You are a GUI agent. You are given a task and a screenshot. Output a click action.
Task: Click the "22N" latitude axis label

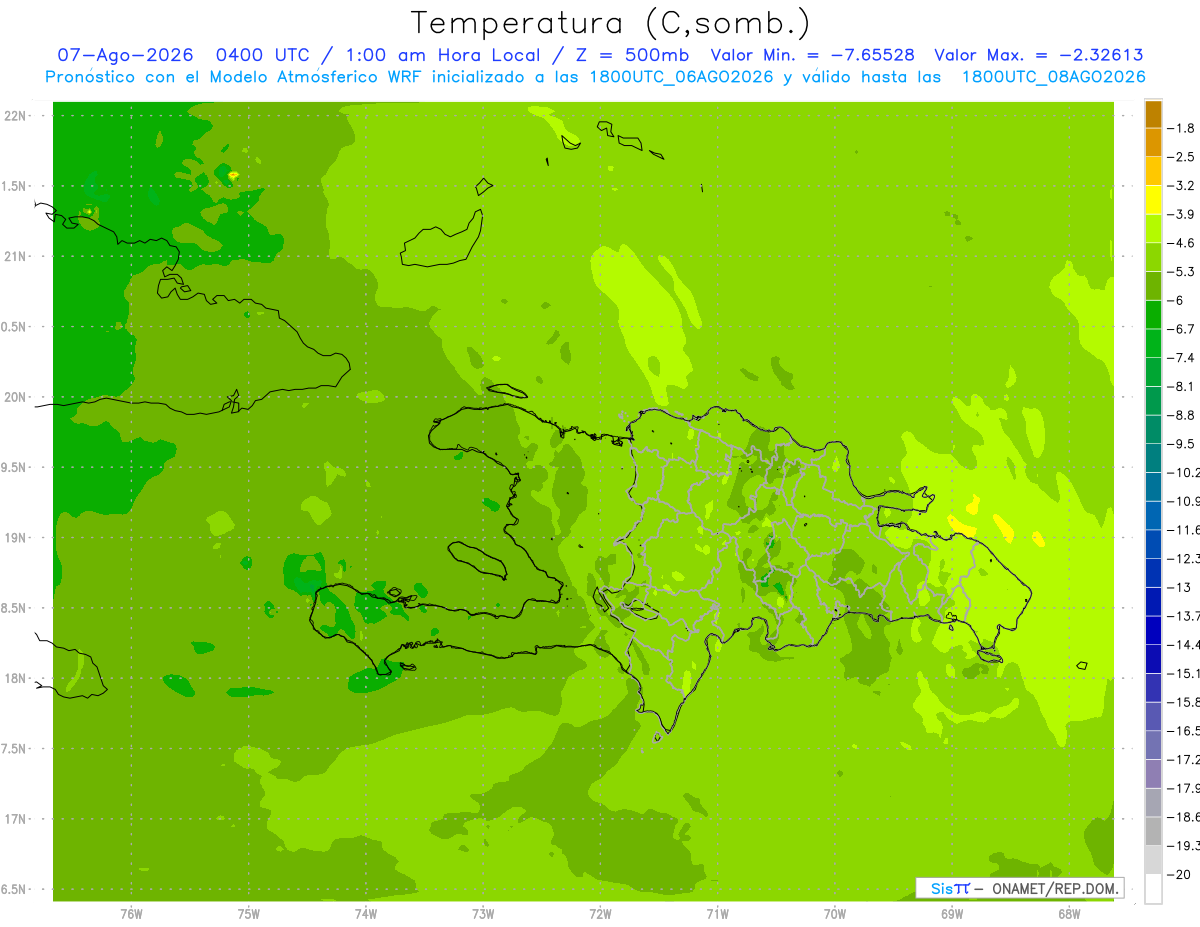tap(16, 116)
